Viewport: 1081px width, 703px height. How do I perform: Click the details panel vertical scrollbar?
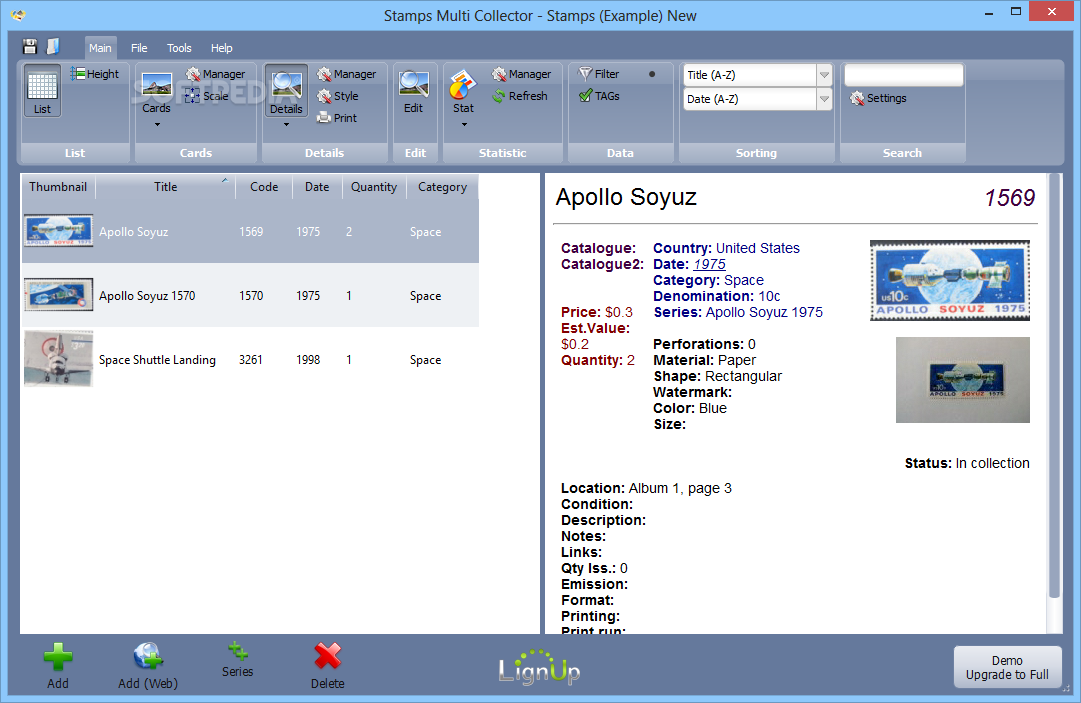click(1054, 386)
